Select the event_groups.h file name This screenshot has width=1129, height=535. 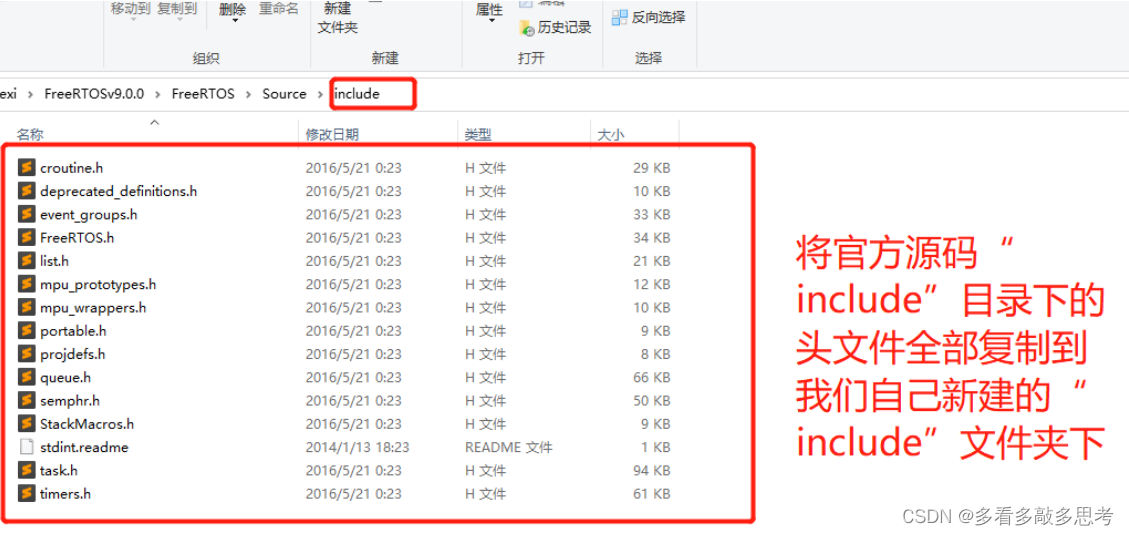click(x=89, y=215)
